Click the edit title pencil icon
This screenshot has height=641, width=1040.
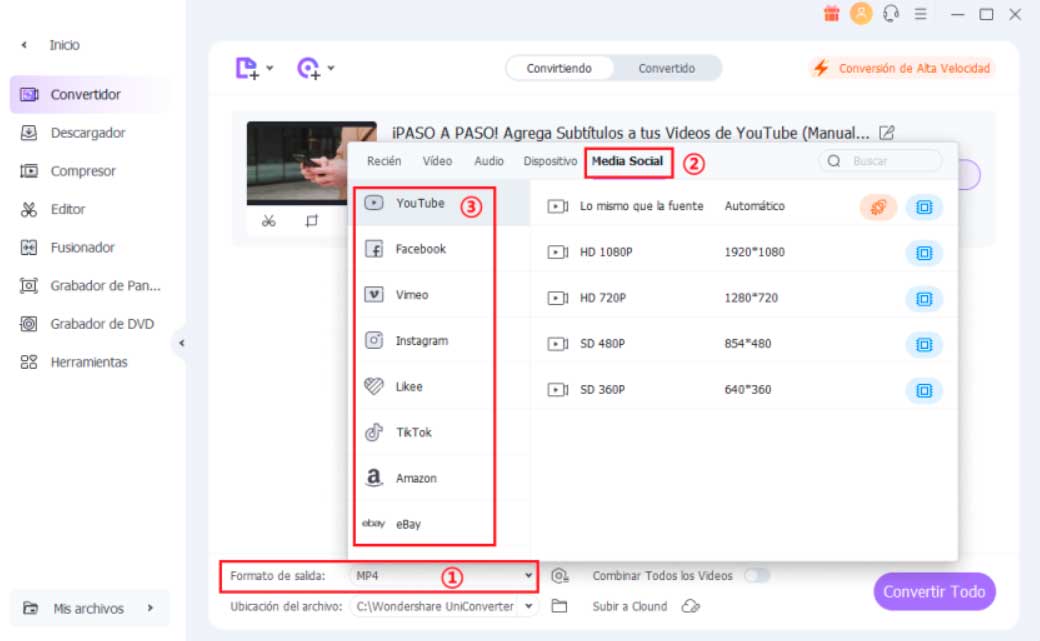[x=886, y=132]
